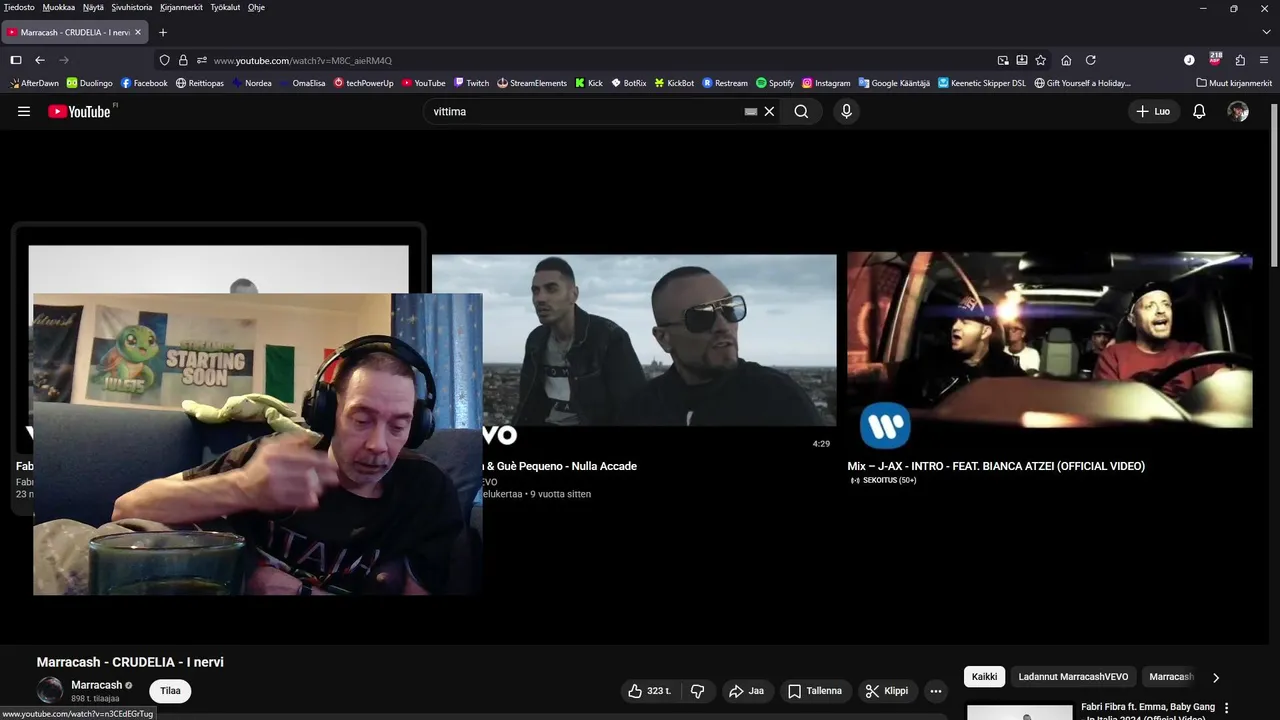Open YouTube notifications bell
The width and height of the screenshot is (1280, 720).
click(x=1199, y=111)
